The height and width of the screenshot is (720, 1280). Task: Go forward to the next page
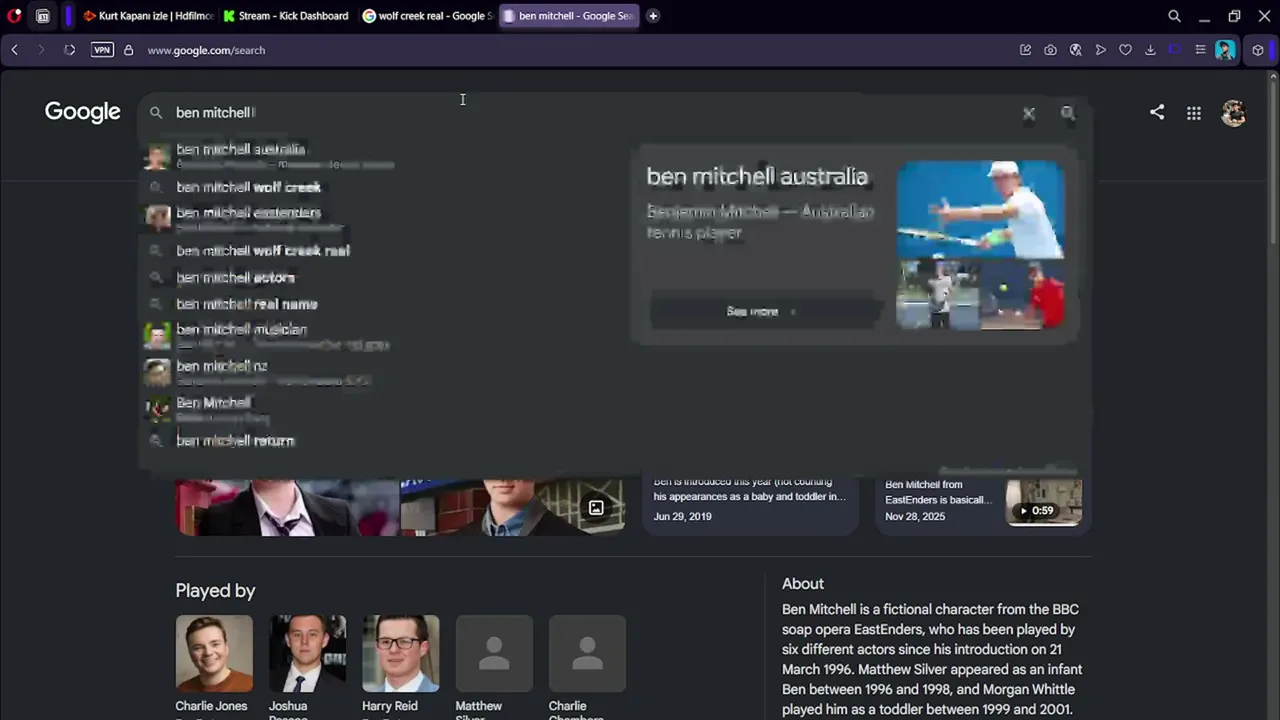click(x=41, y=50)
